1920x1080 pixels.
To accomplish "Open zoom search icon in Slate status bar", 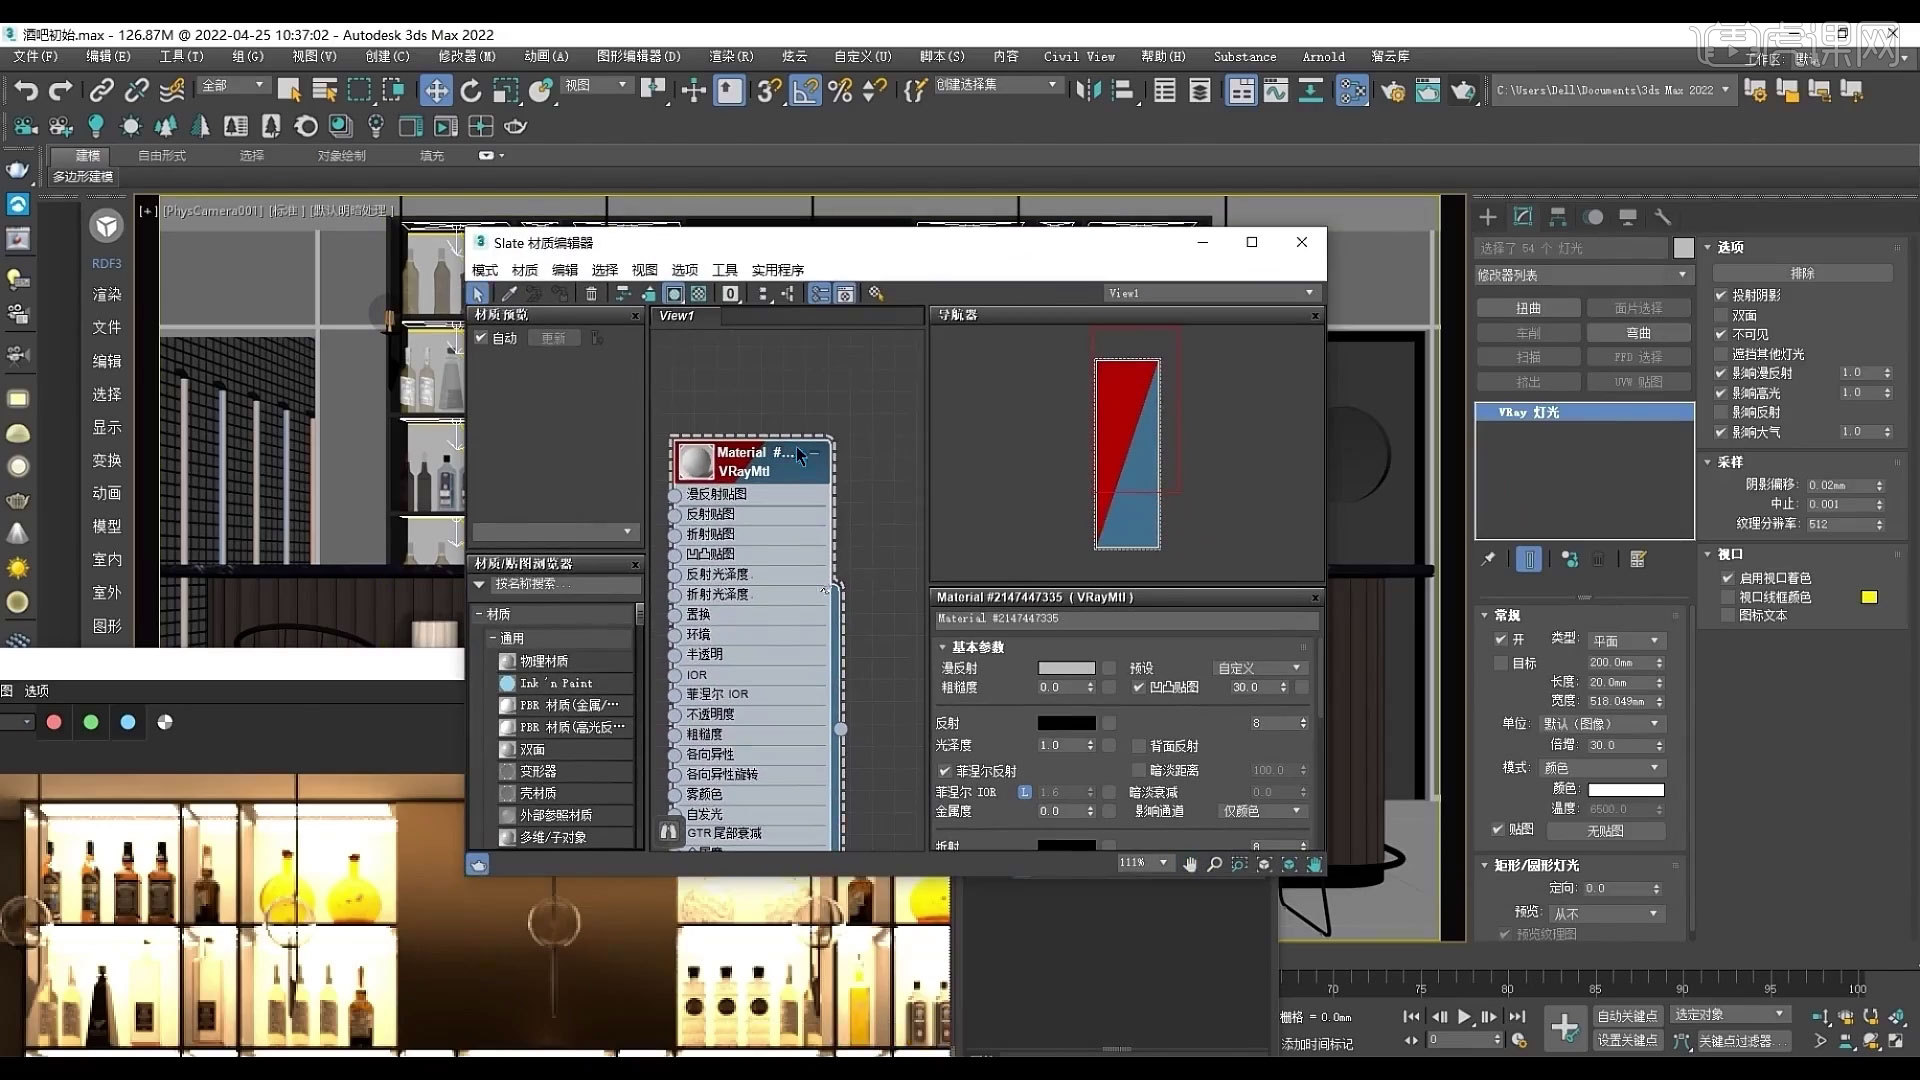I will [x=1213, y=864].
